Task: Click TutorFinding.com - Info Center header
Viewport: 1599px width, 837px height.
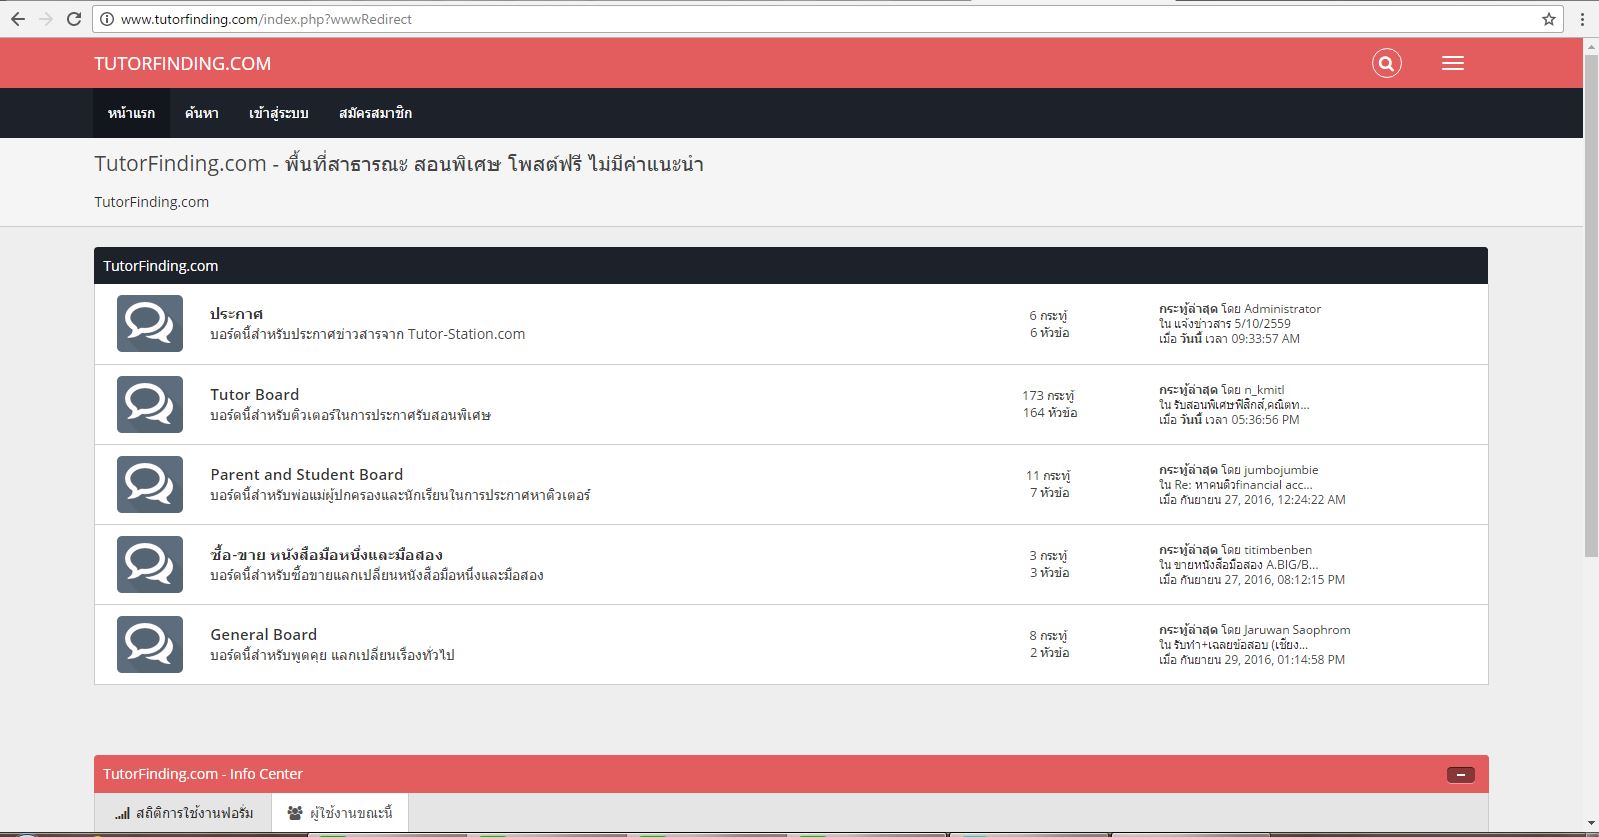Action: (202, 774)
